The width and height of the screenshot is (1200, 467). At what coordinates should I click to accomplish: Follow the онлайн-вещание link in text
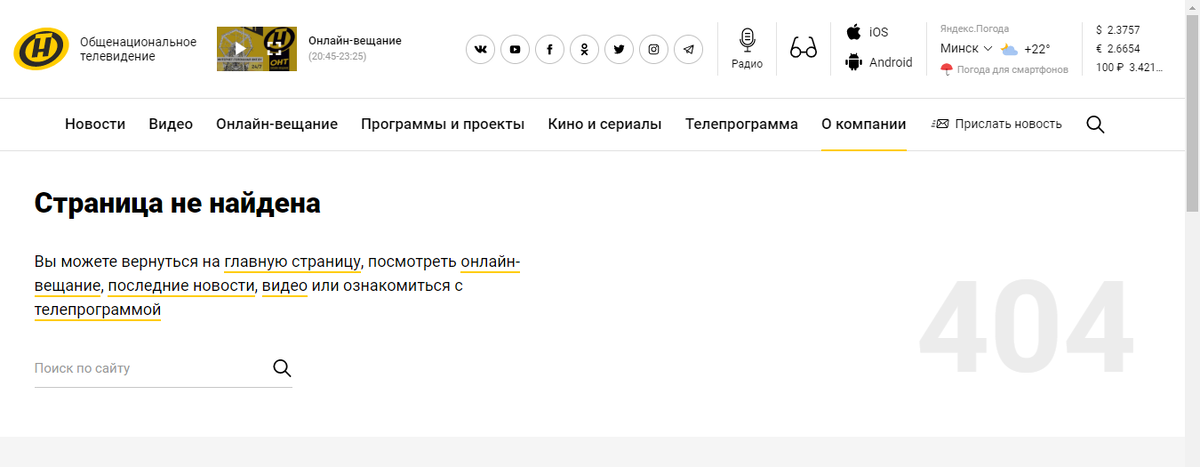pyautogui.click(x=490, y=262)
